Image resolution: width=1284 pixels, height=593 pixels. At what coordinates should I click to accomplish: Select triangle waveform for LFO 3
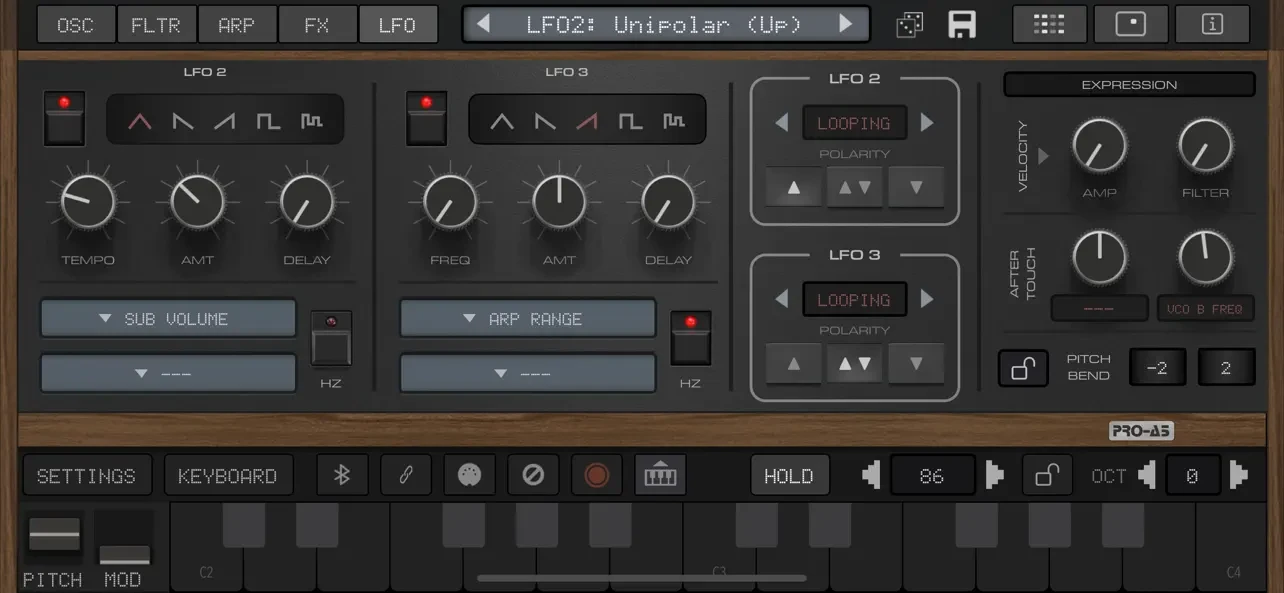[502, 122]
